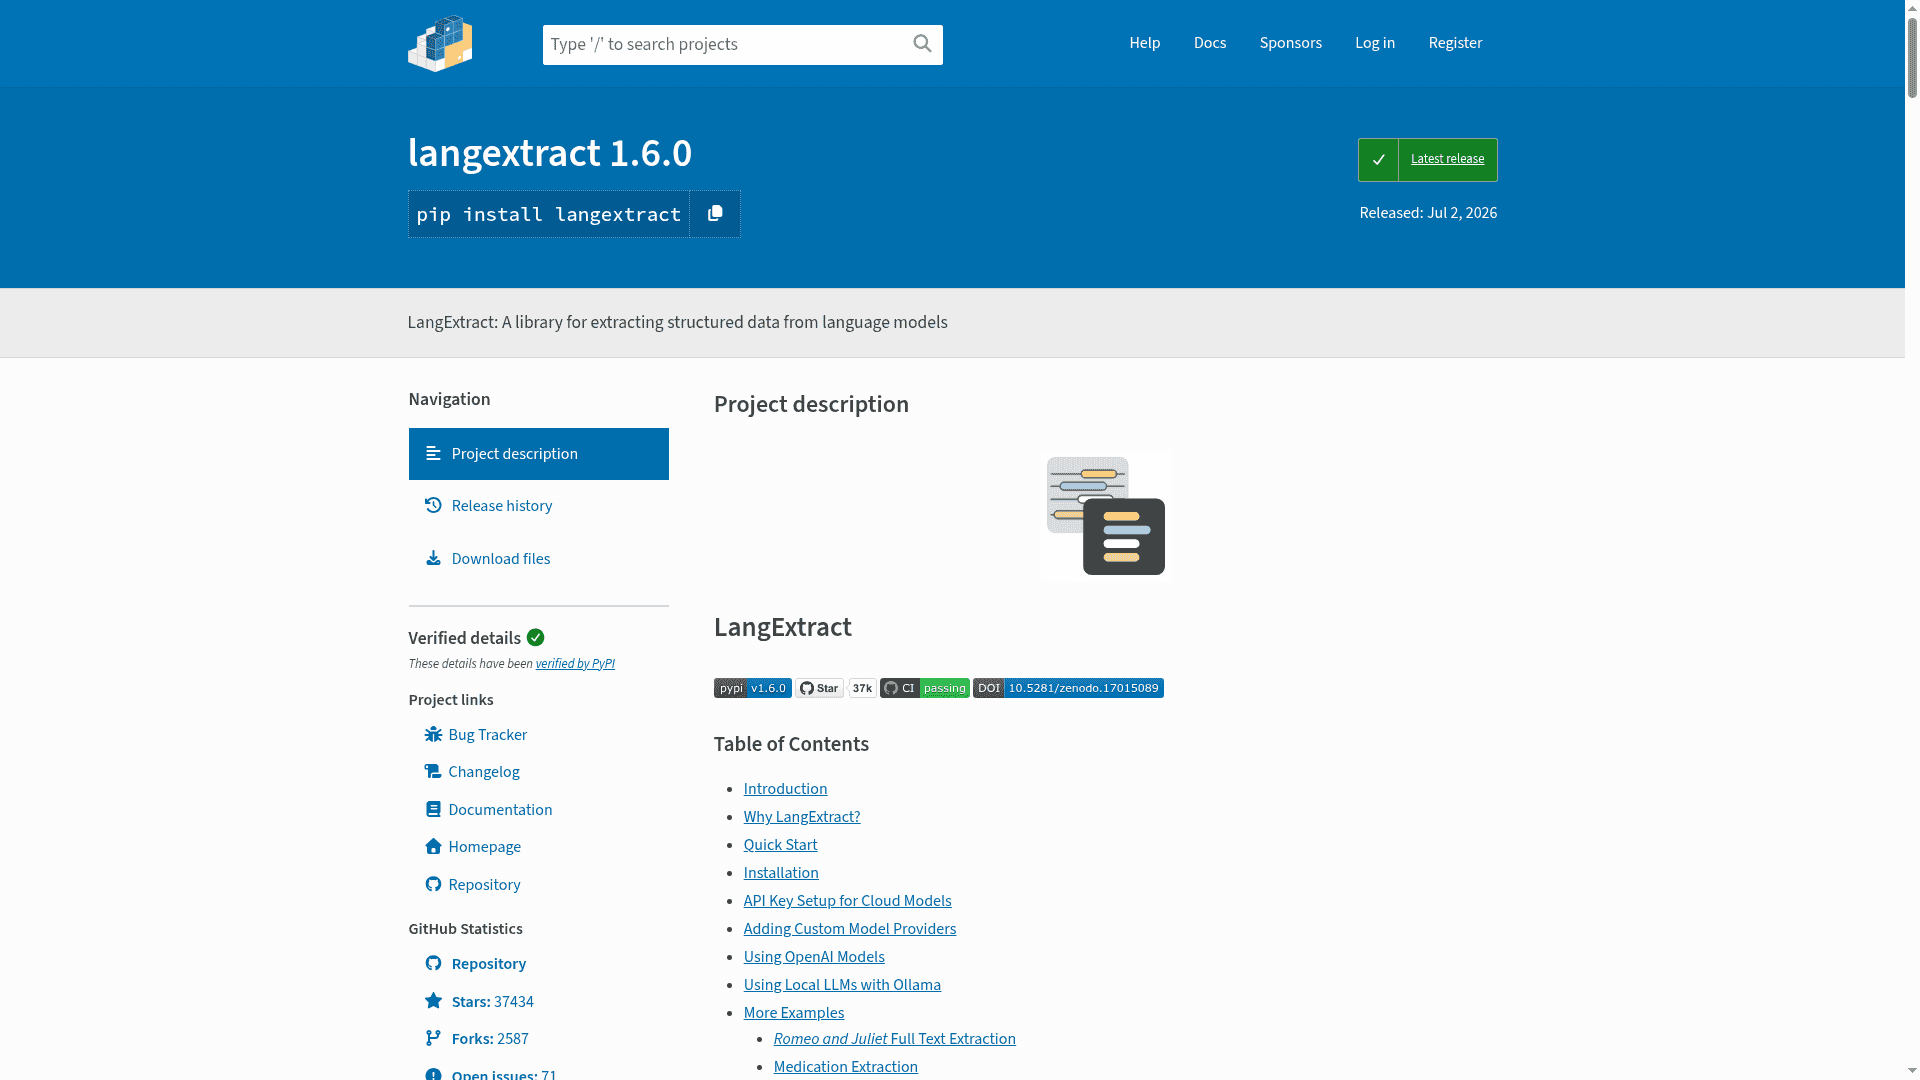Click the verified green check badge
The image size is (1920, 1080).
(x=536, y=638)
